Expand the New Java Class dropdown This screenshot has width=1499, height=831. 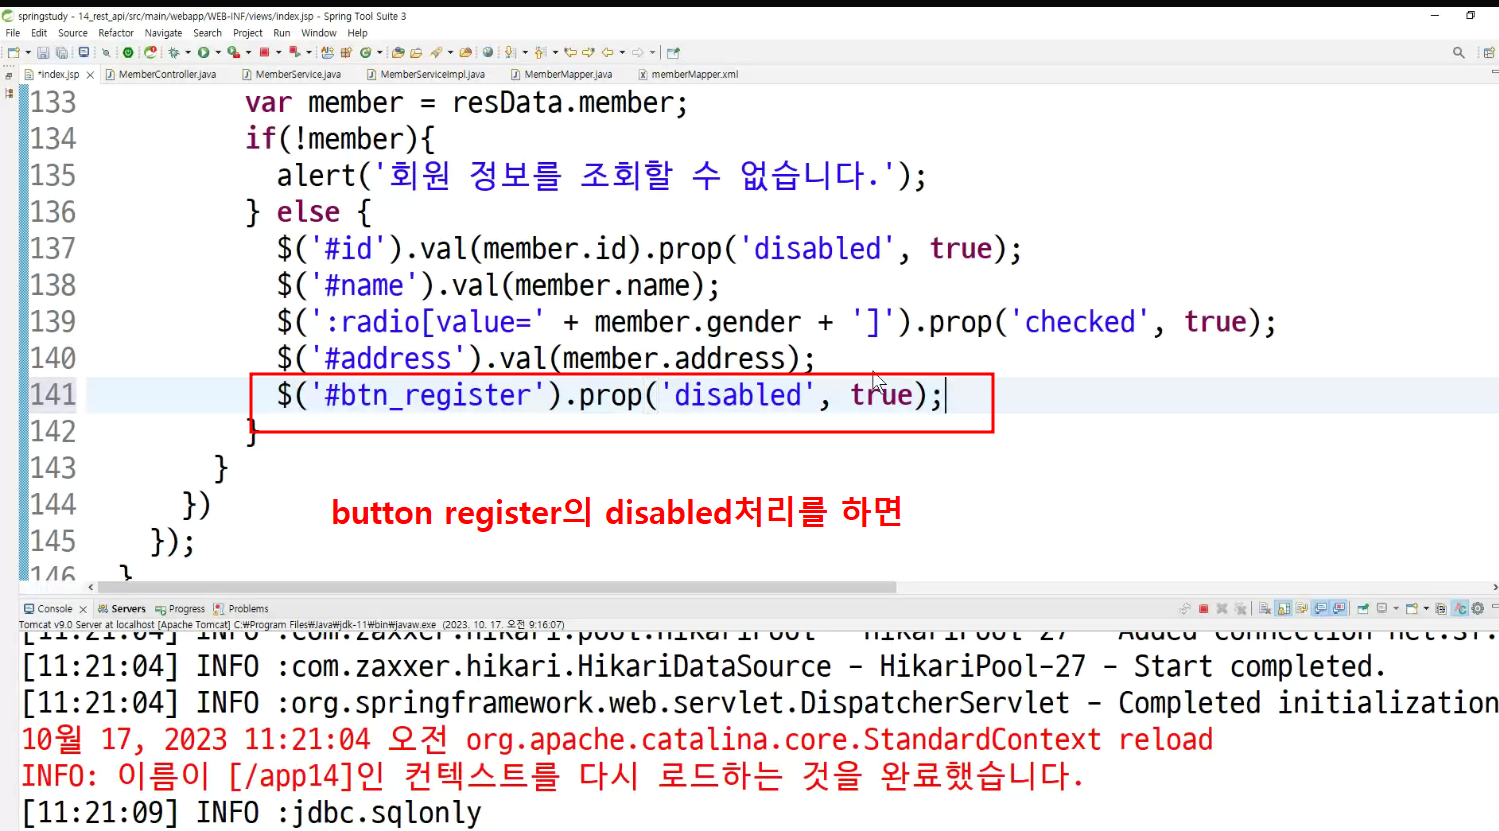click(x=379, y=52)
